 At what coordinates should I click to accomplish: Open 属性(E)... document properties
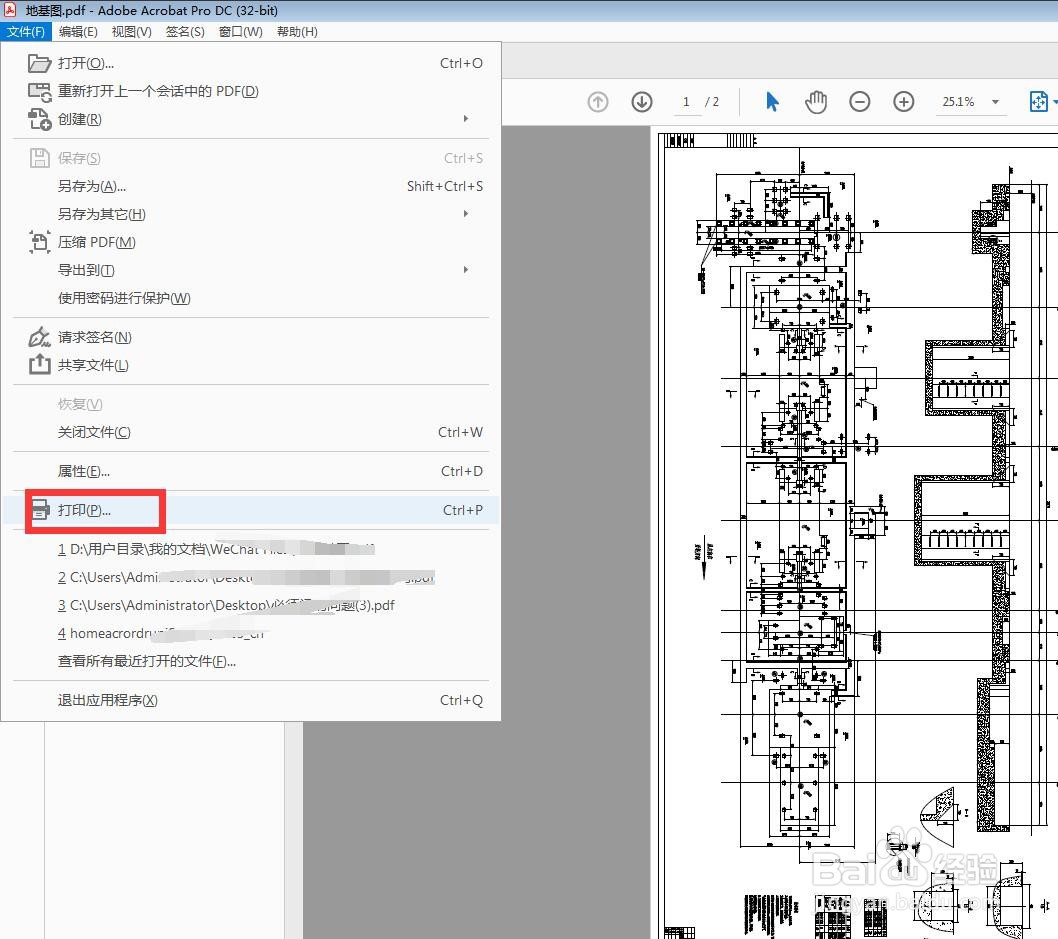click(x=250, y=472)
